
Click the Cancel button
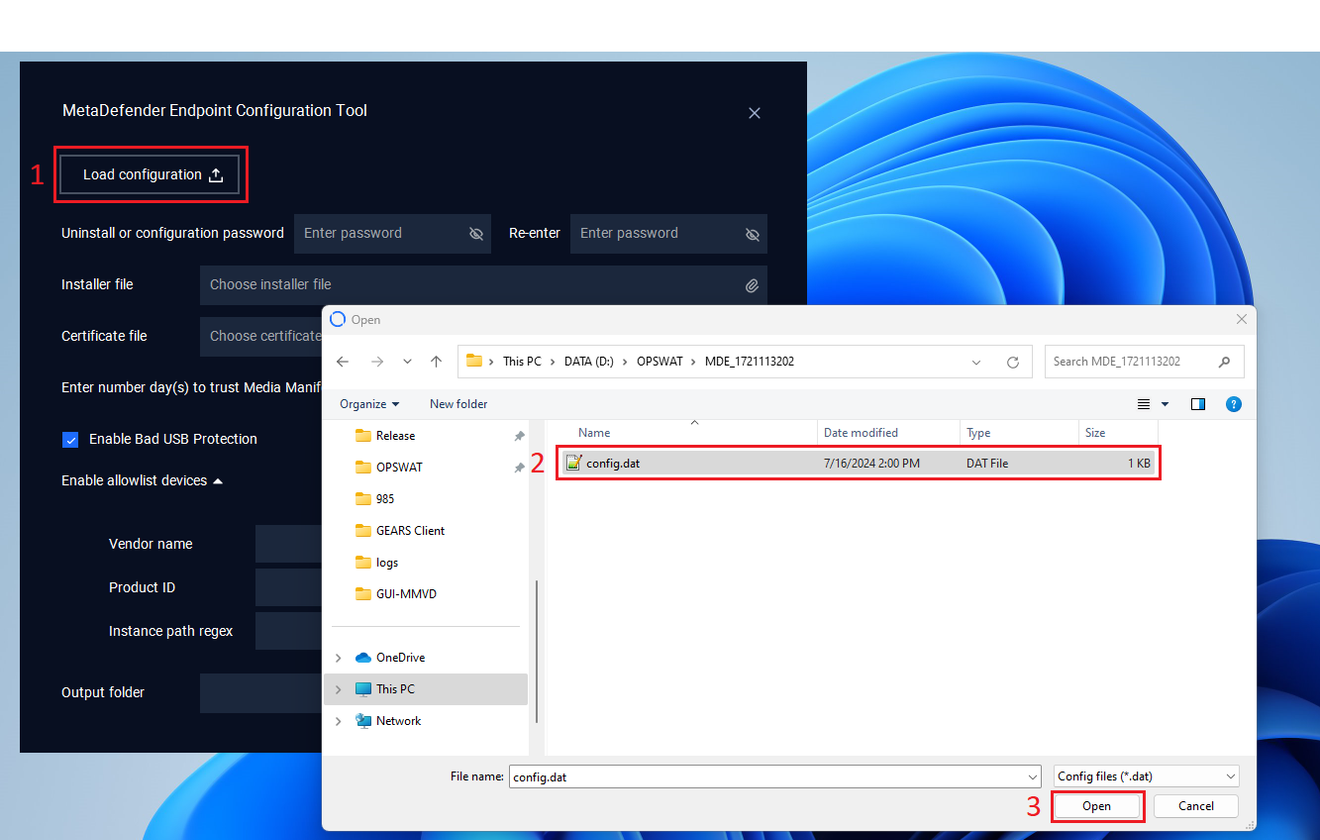pyautogui.click(x=1196, y=806)
